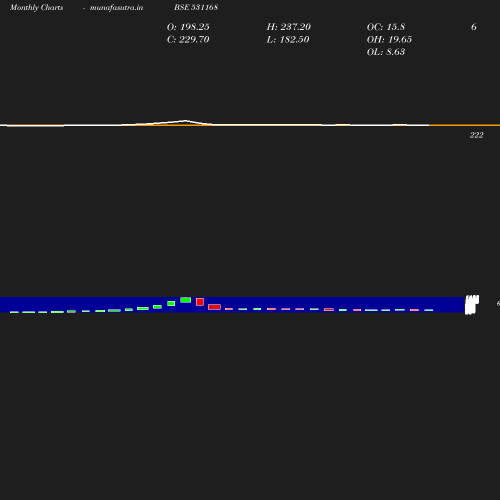Click the 'munafasutra.in' site label

pyautogui.click(x=116, y=7)
